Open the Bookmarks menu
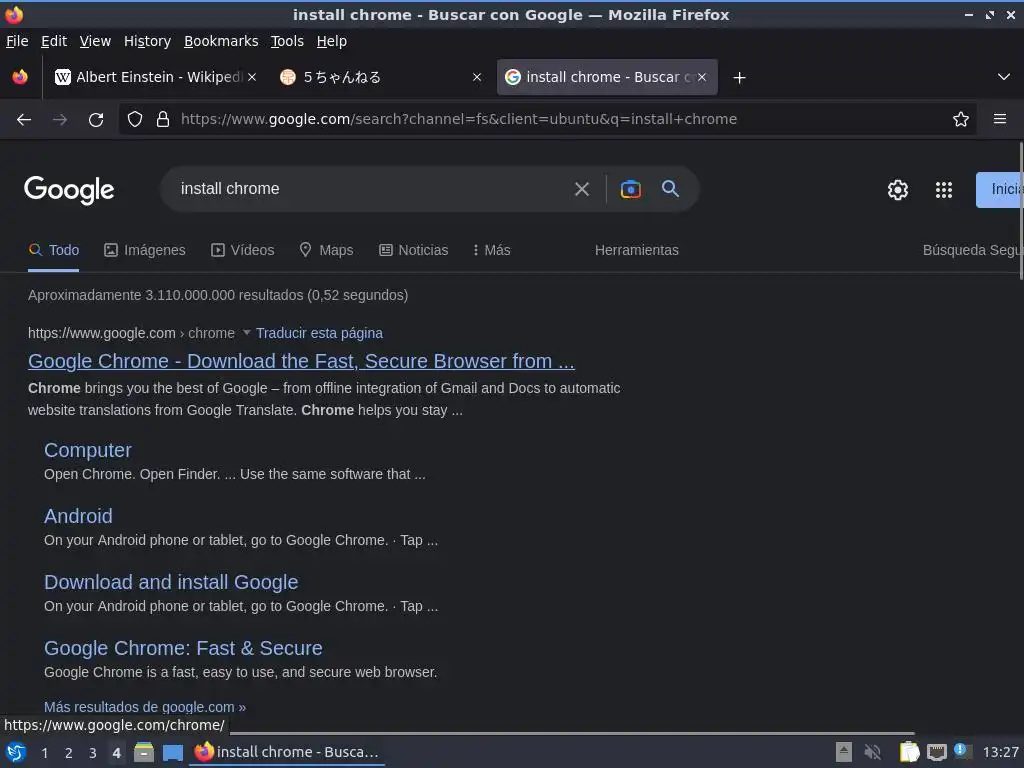 point(221,41)
